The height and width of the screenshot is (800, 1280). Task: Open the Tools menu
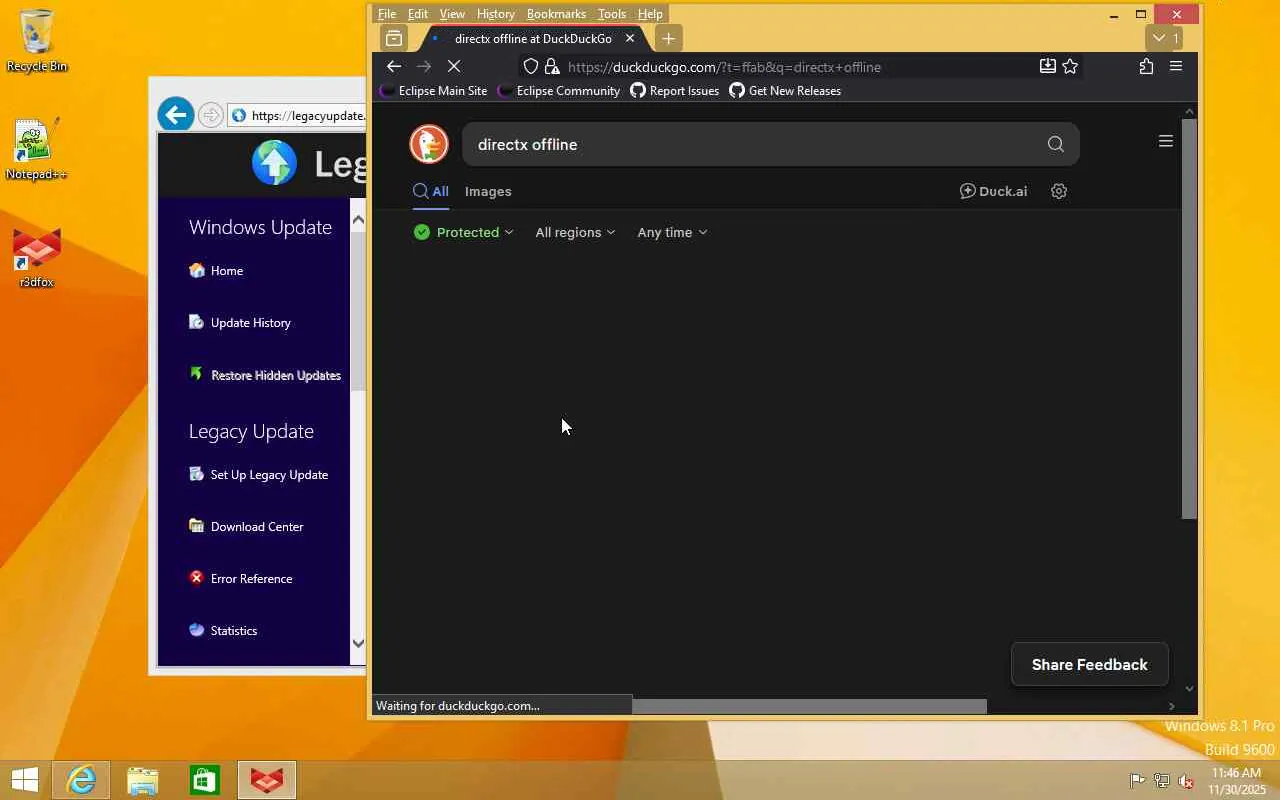click(x=612, y=14)
